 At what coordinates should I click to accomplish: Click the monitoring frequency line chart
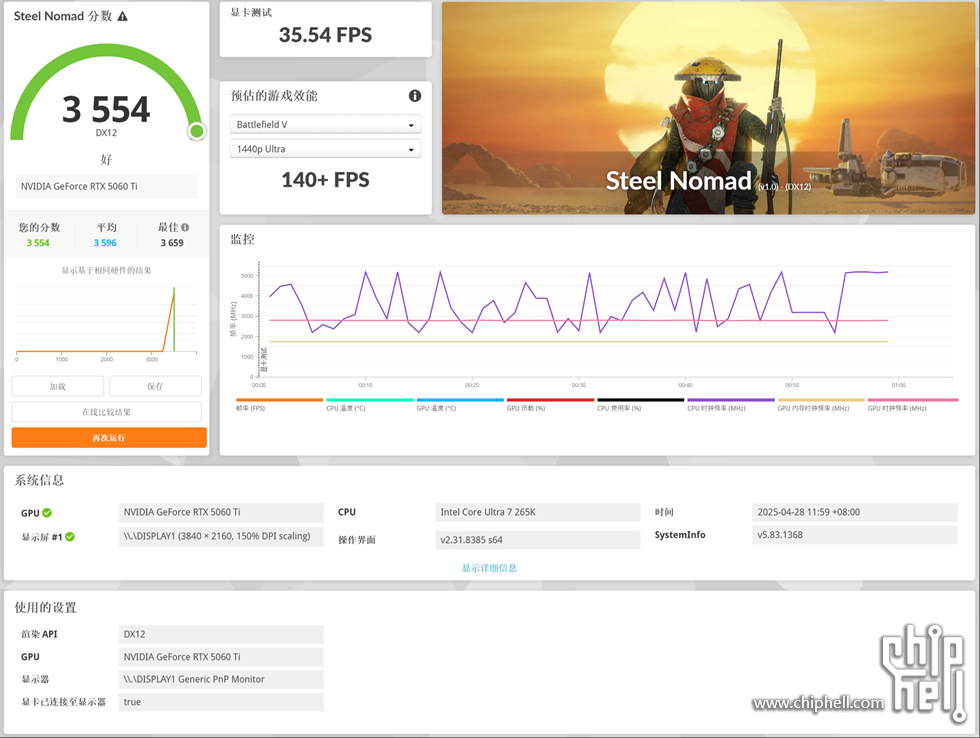591,322
